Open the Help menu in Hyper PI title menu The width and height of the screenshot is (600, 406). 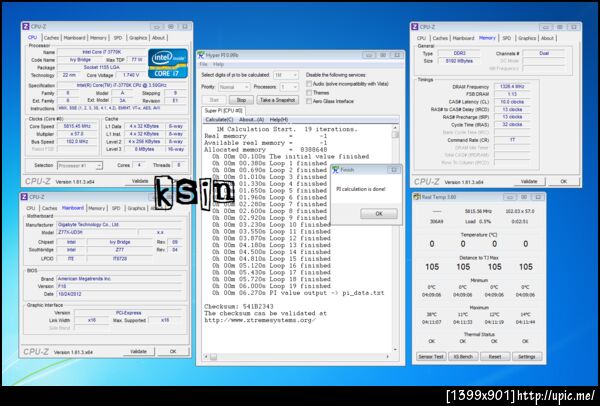[218, 64]
